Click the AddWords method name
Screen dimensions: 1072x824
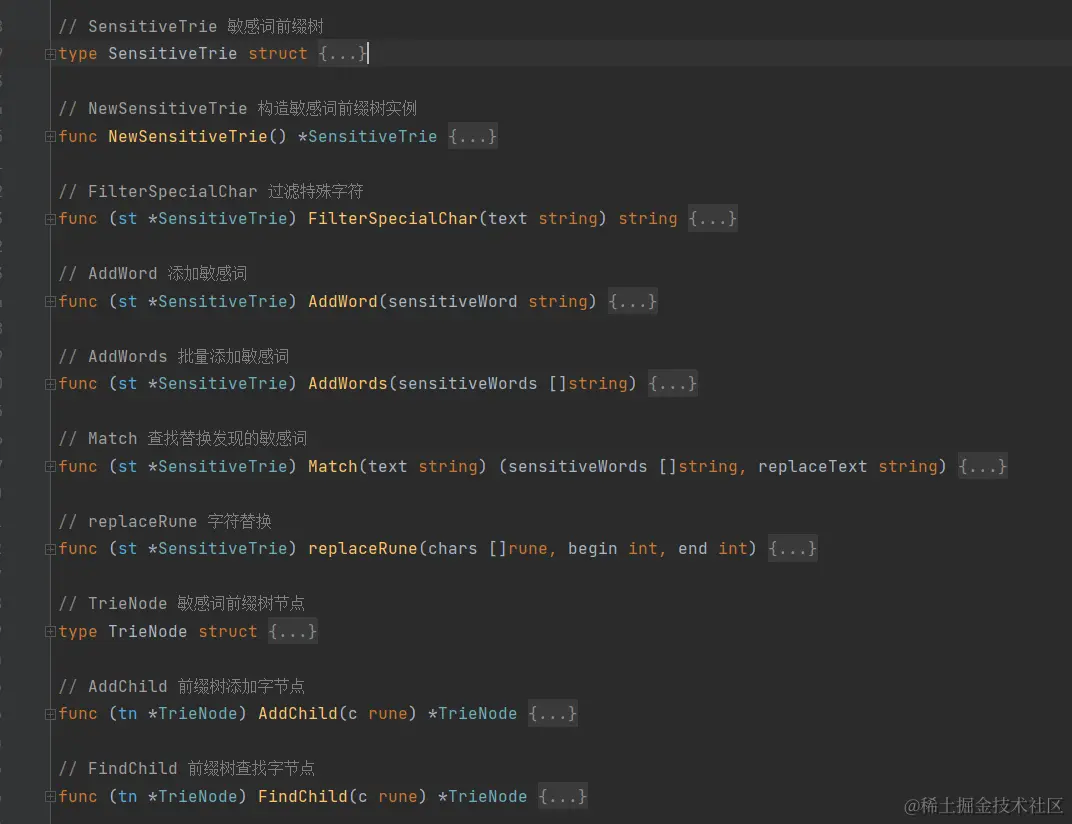(348, 384)
